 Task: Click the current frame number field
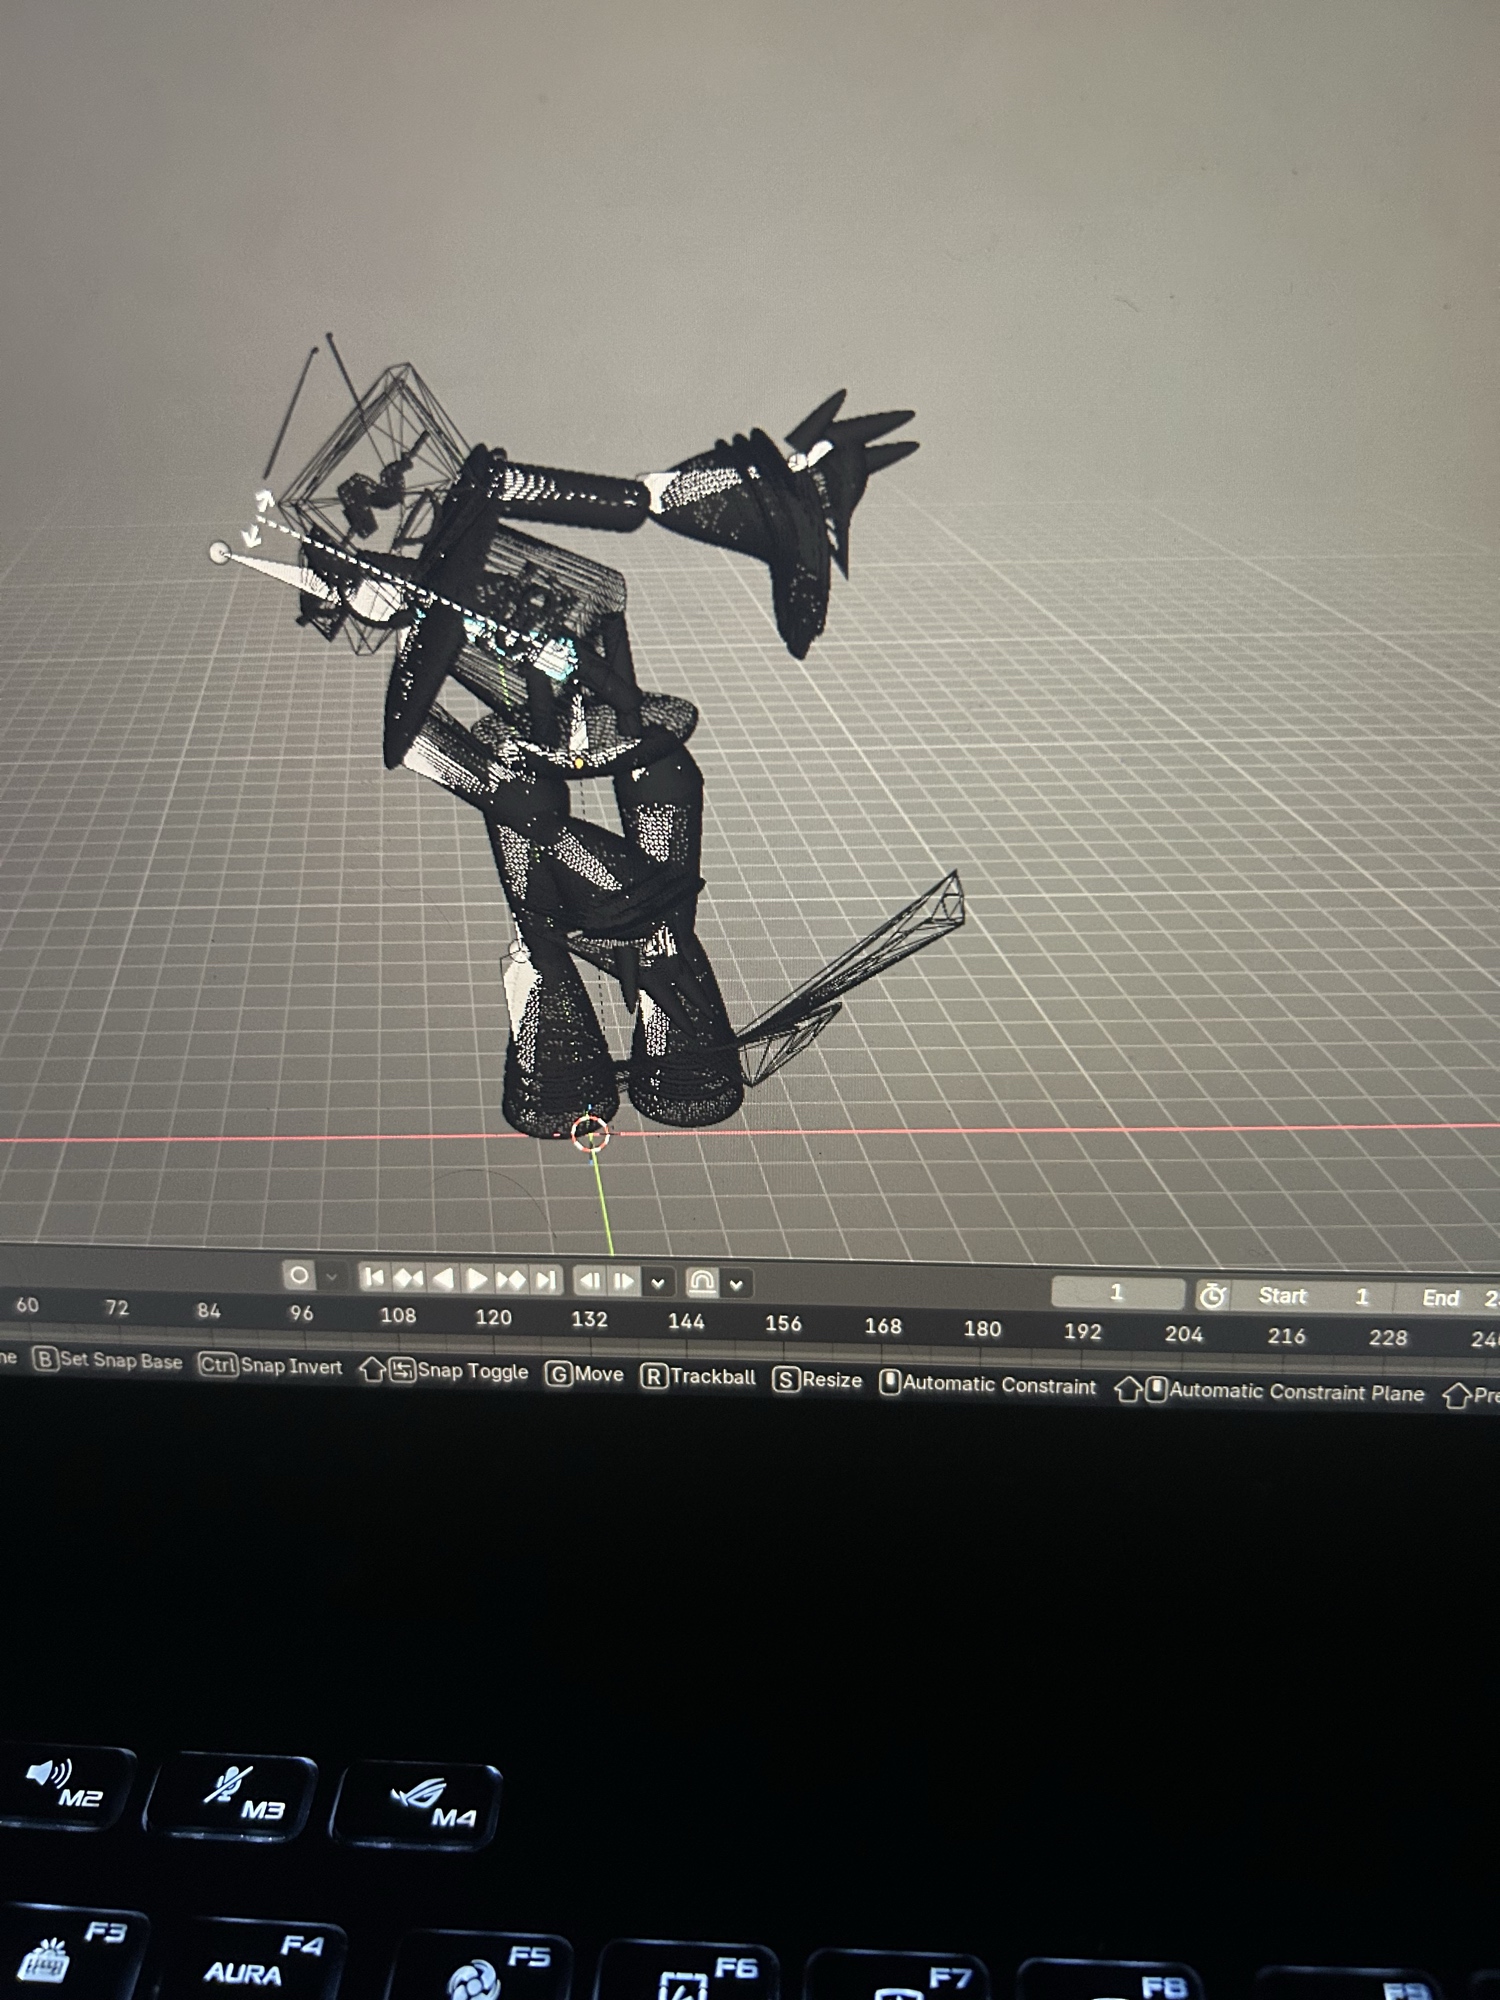click(x=1116, y=1293)
